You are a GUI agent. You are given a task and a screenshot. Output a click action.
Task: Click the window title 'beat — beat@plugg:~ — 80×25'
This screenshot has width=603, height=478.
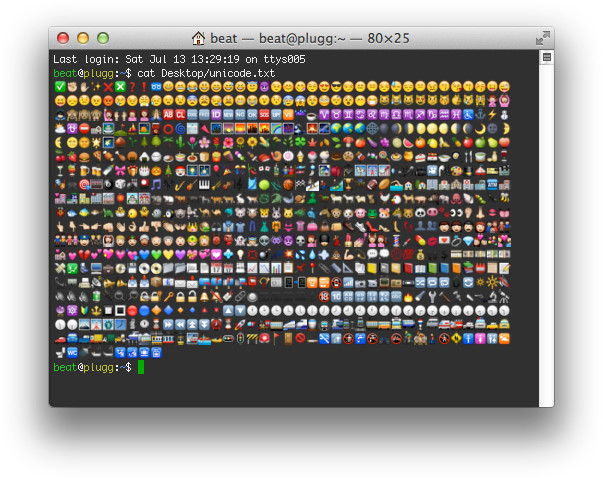(x=310, y=38)
